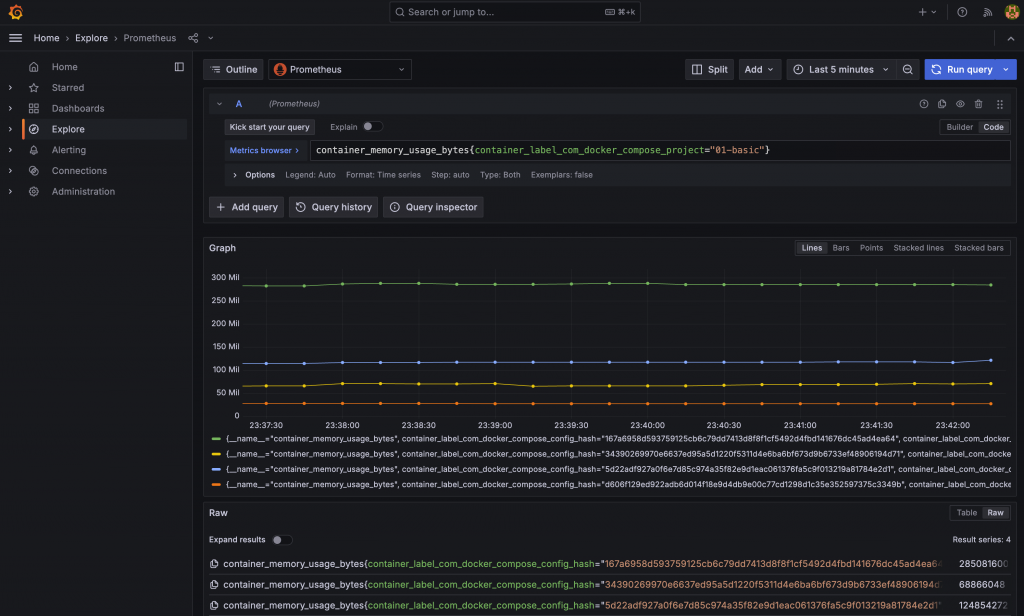Switch the query editor to Builder mode
The height and width of the screenshot is (616, 1024).
(x=959, y=127)
